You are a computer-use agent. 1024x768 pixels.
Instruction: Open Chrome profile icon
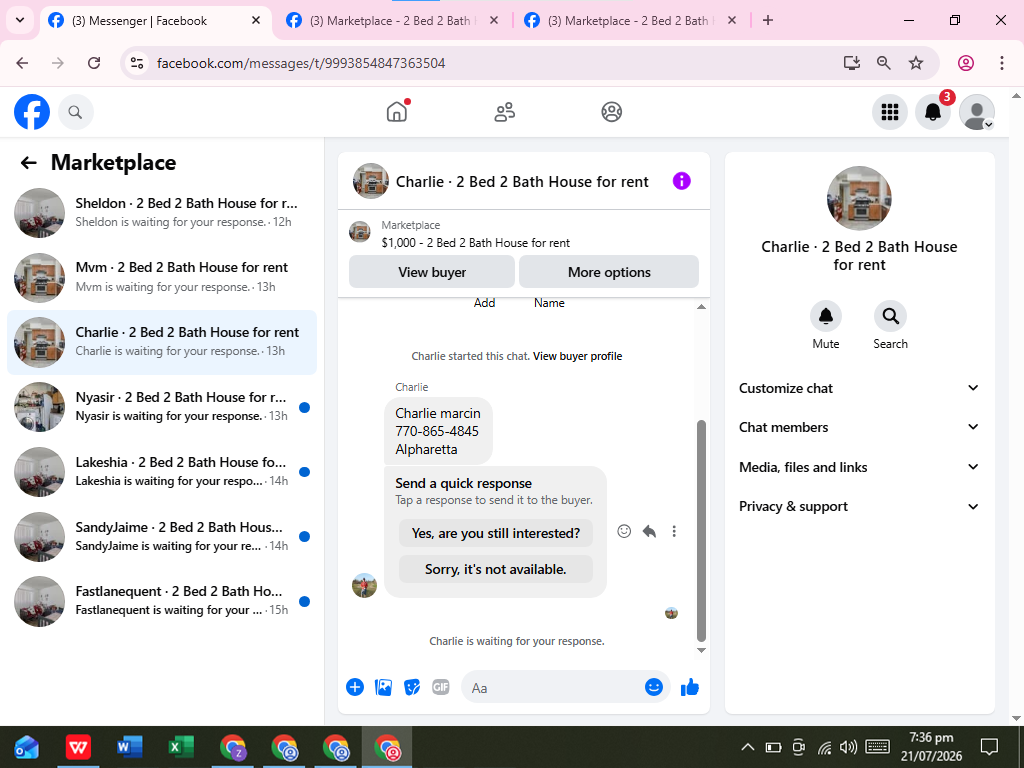966,63
